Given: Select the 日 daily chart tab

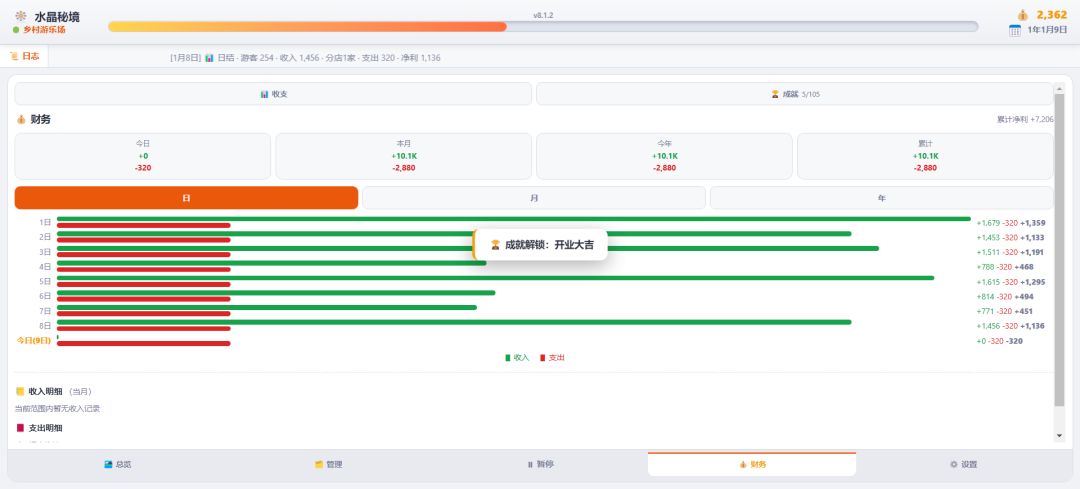Looking at the screenshot, I should [187, 198].
